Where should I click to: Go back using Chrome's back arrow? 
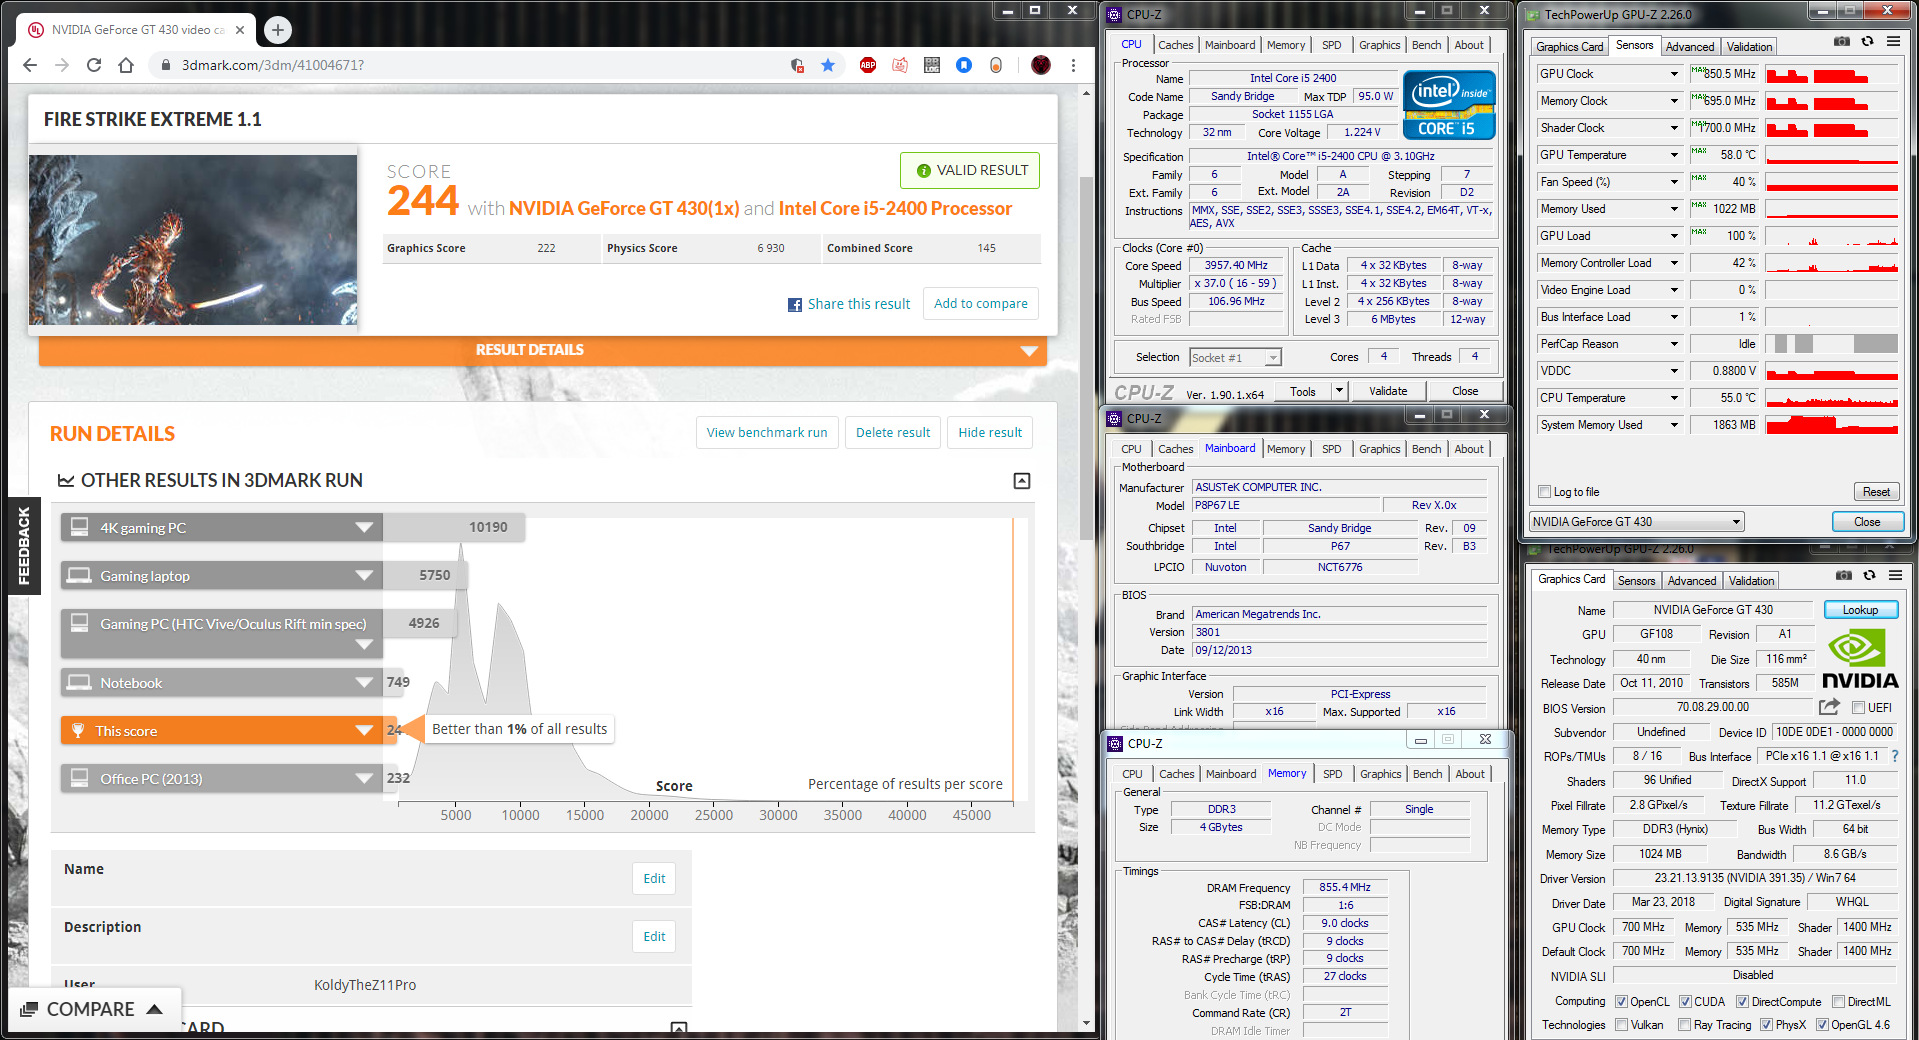coord(30,65)
